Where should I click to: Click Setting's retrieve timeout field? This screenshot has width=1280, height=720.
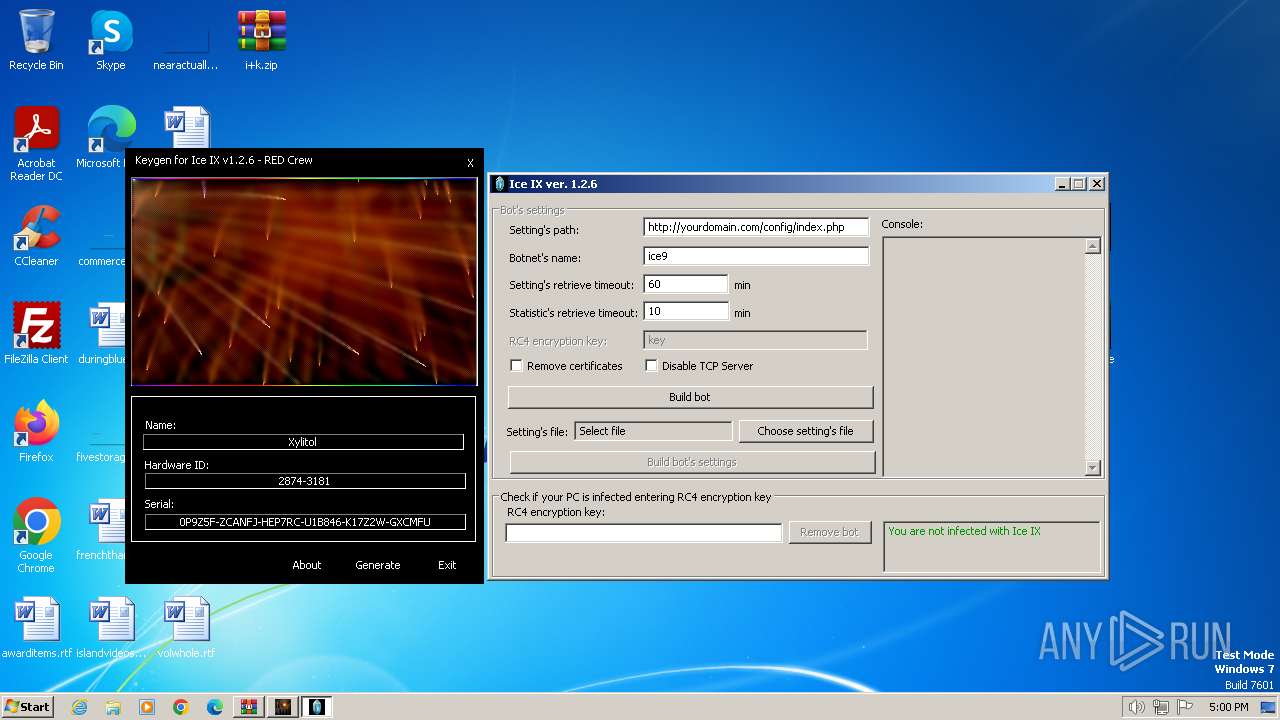[x=686, y=284]
